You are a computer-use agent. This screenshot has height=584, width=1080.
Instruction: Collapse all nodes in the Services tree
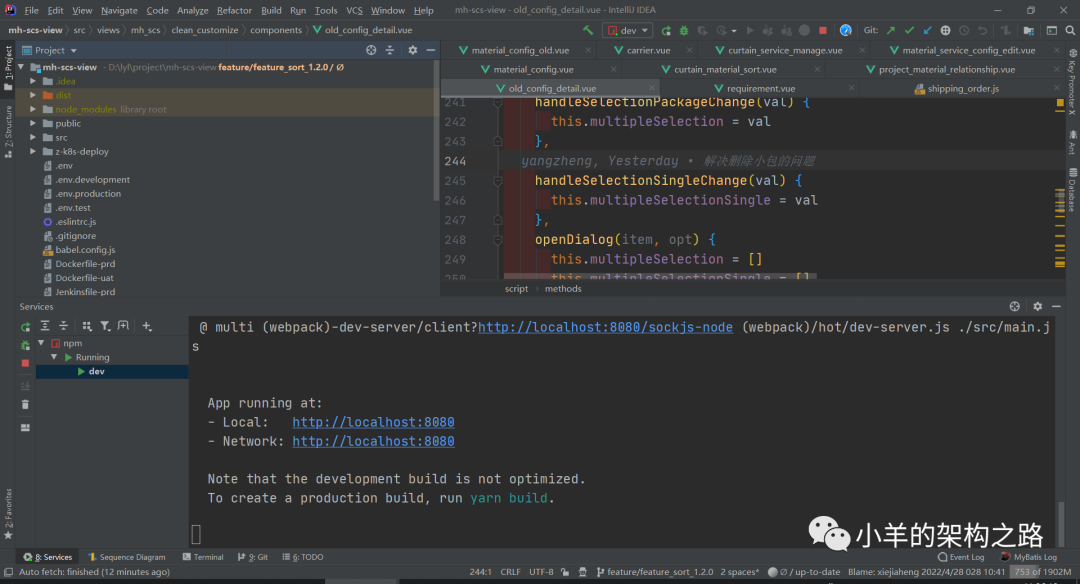63,326
